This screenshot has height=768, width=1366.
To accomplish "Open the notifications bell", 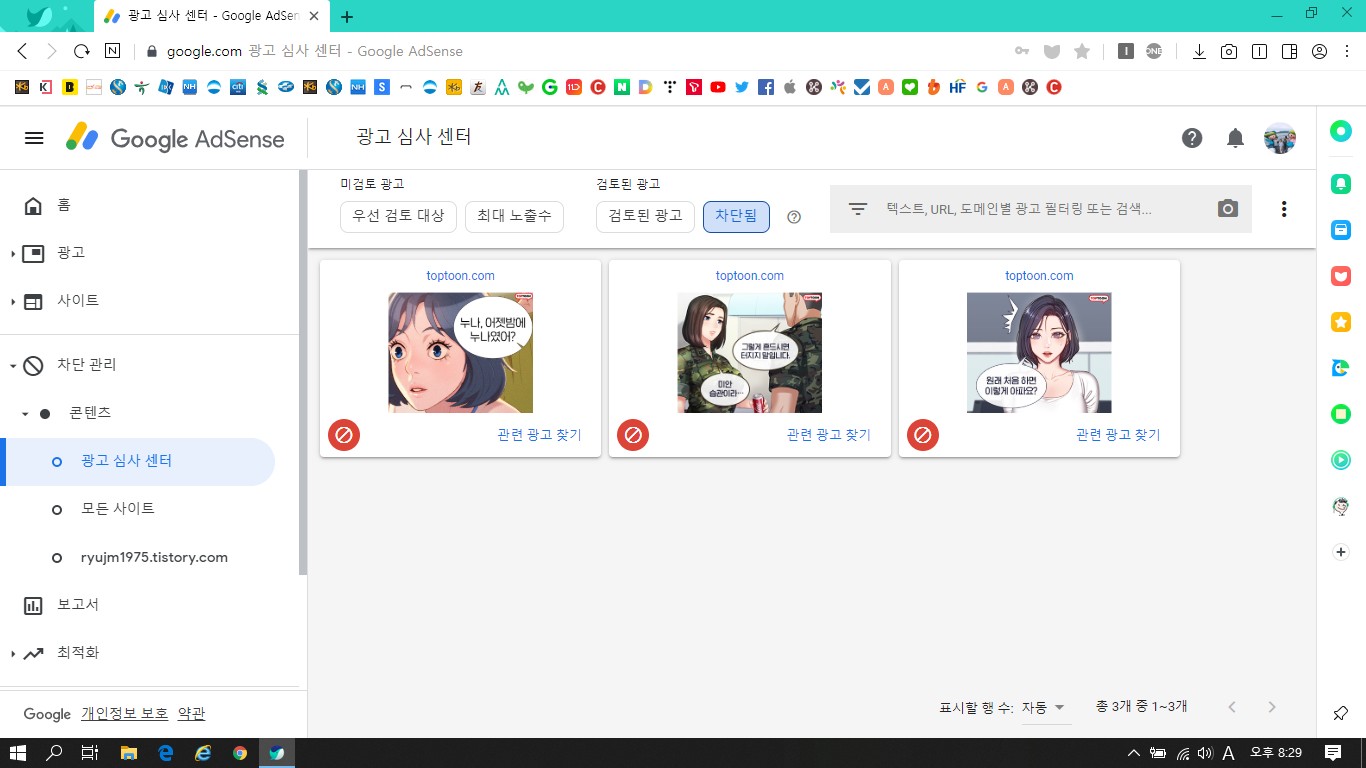I will click(1235, 138).
